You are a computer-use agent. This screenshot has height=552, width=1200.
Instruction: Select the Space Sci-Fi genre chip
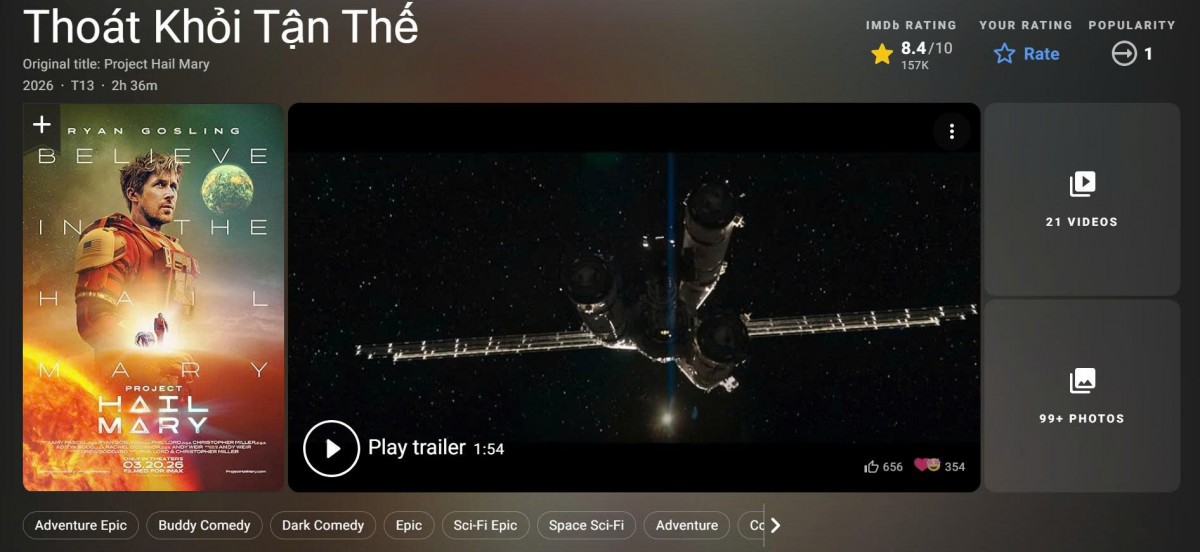click(586, 525)
